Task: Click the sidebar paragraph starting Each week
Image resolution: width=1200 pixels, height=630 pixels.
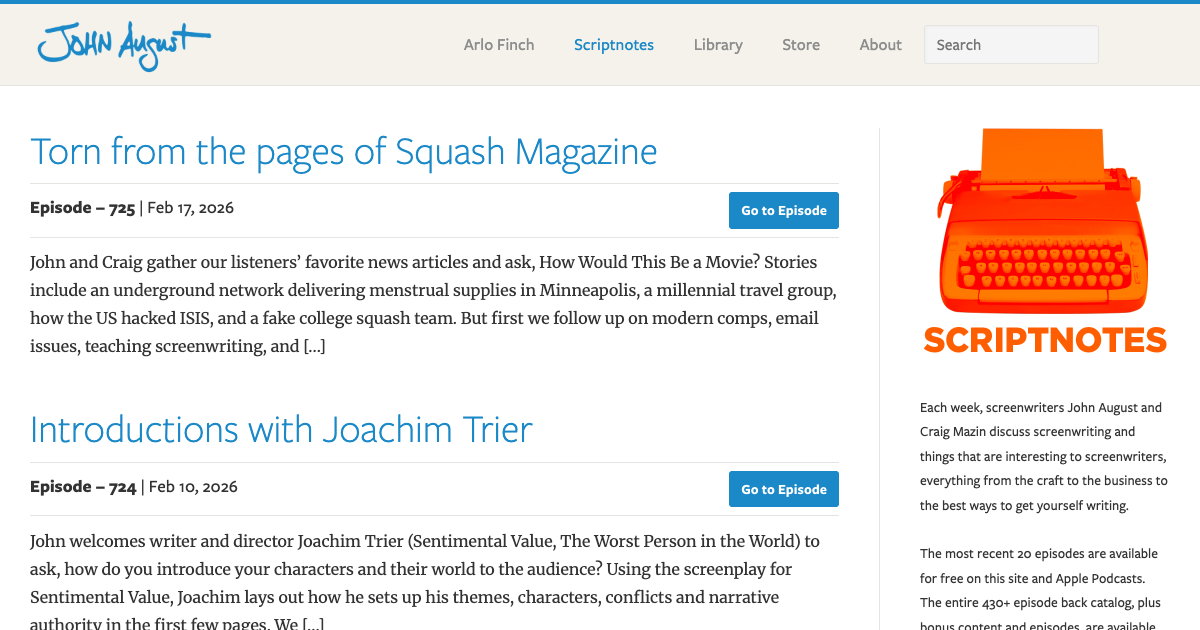Action: 1044,456
